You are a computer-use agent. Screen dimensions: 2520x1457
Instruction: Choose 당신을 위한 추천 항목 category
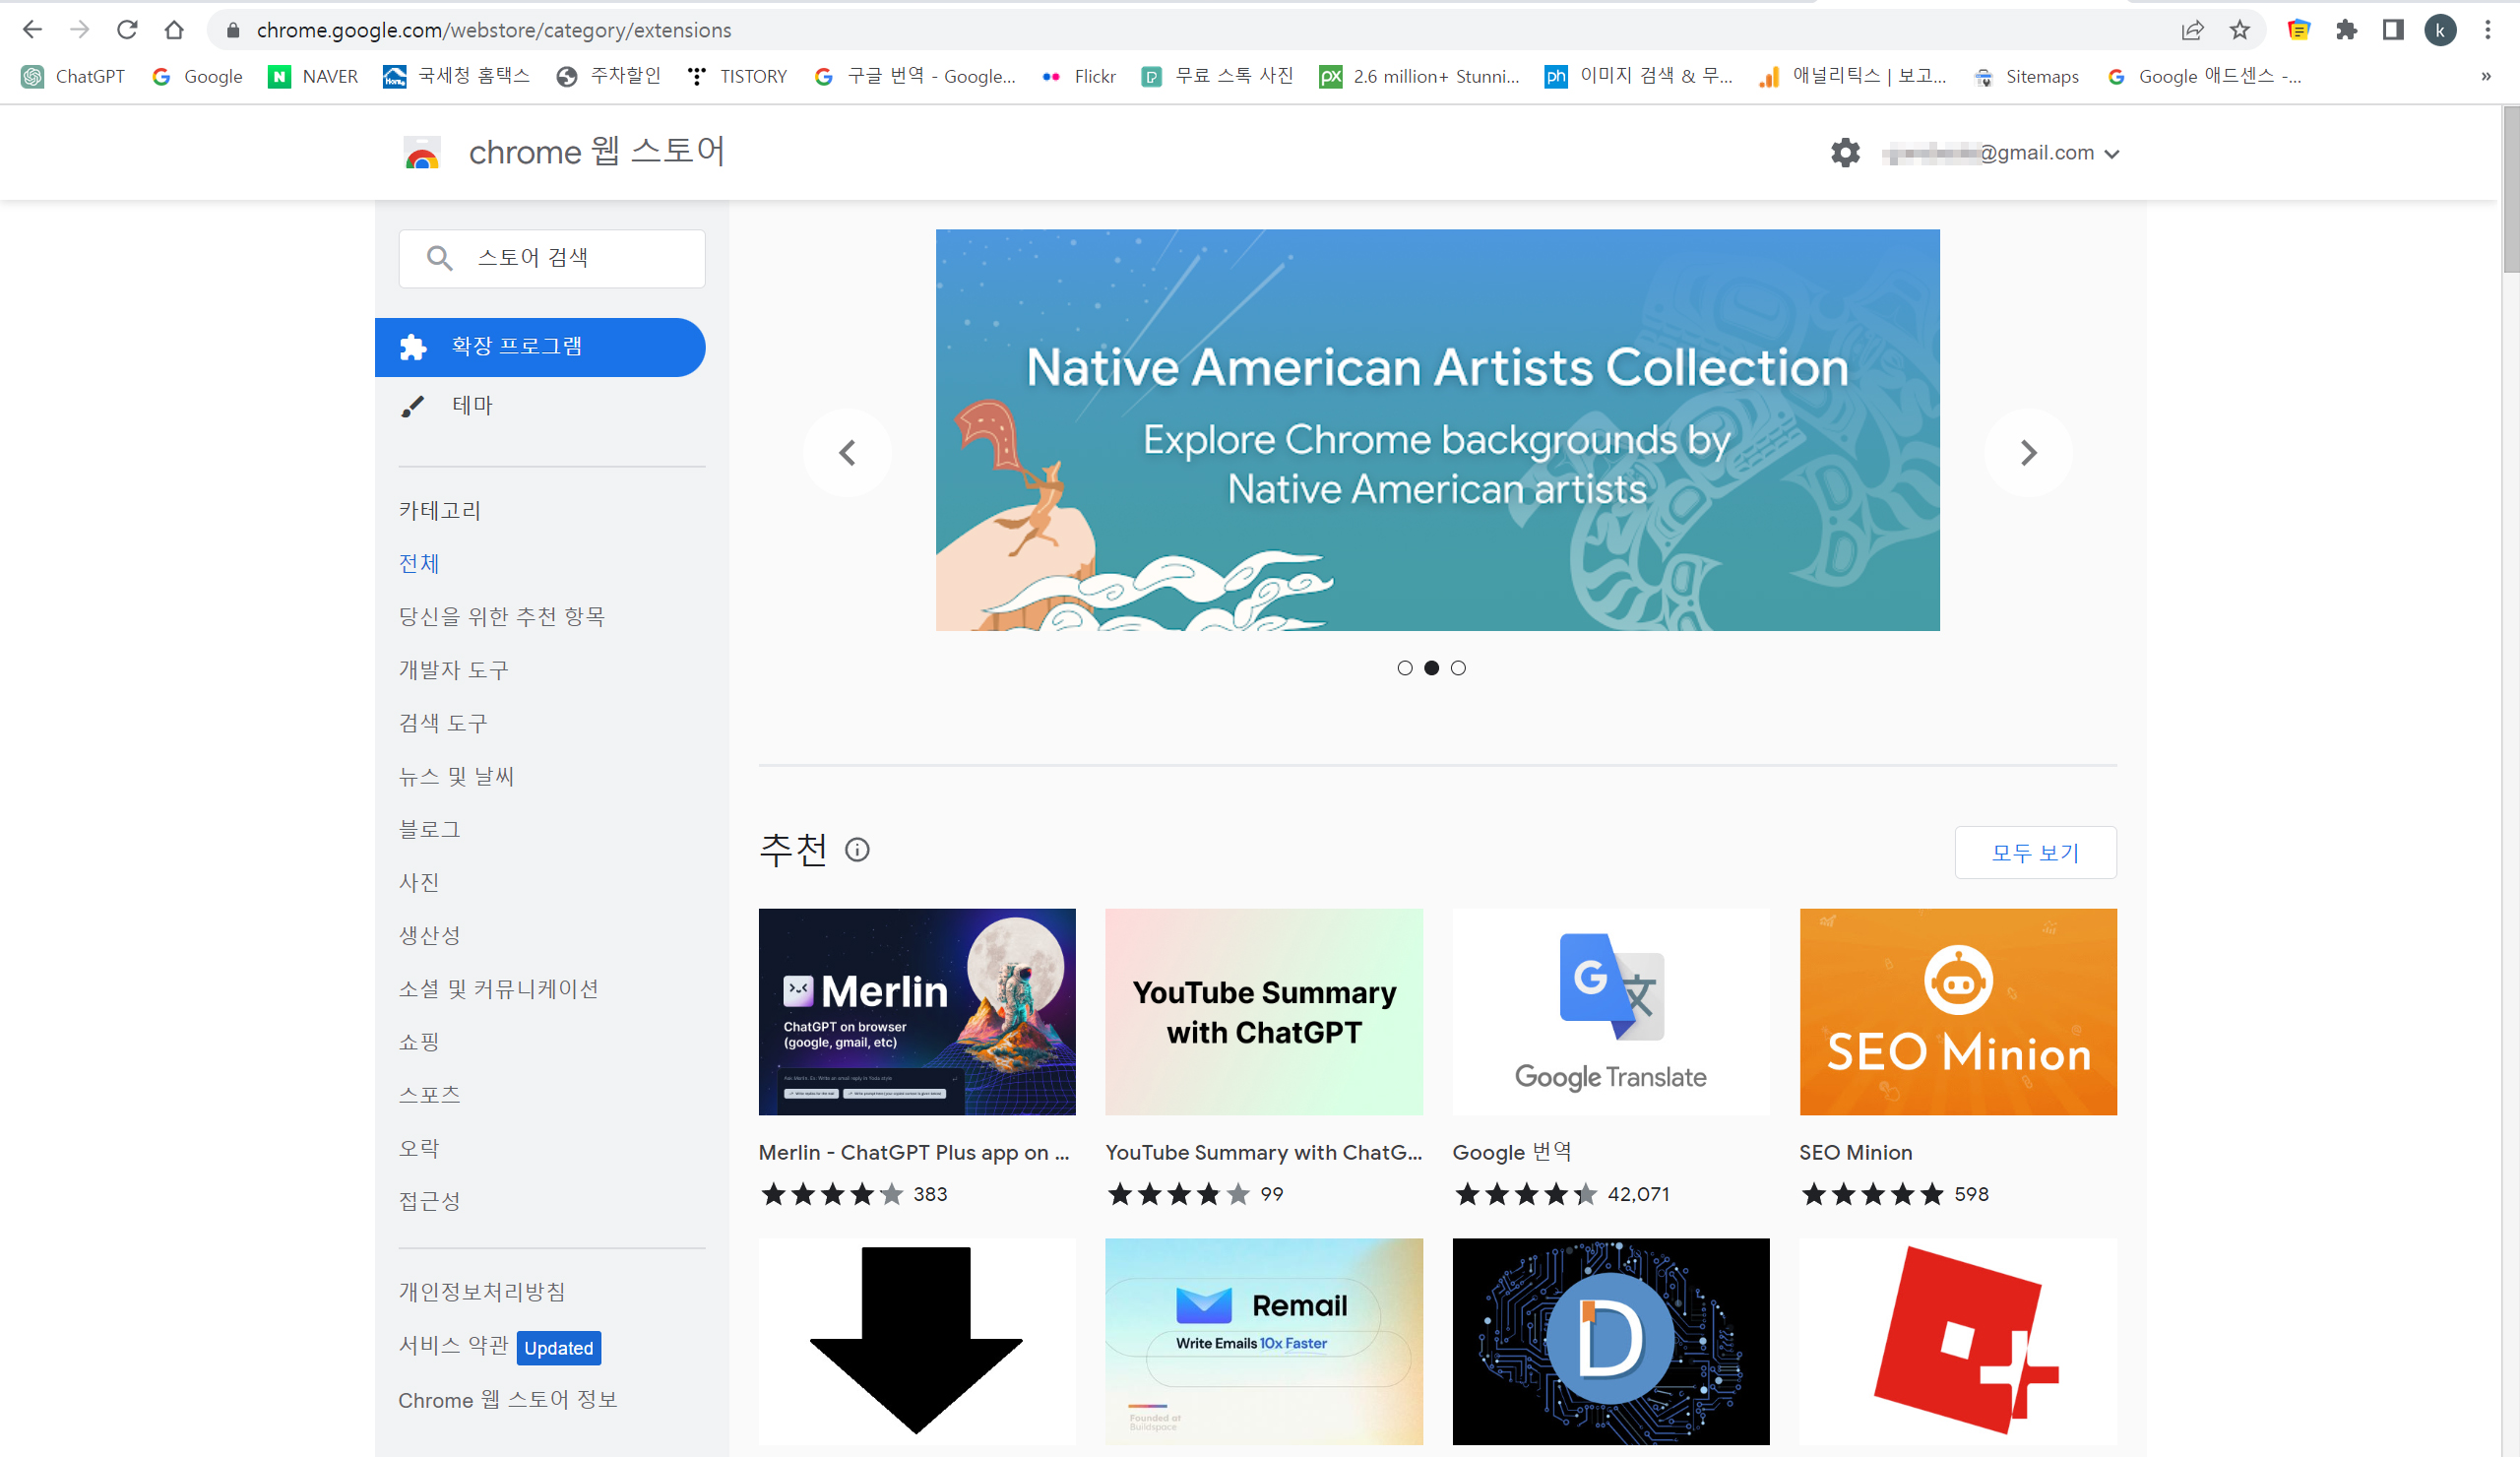click(x=502, y=617)
